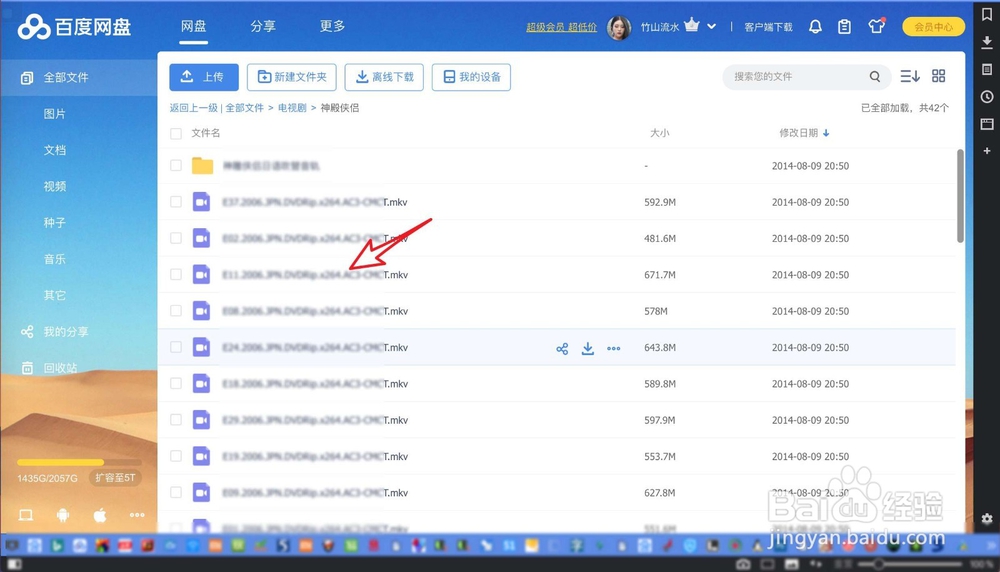The width and height of the screenshot is (1000, 572).
Task: Click the history clock icon in right sidebar
Action: [x=987, y=97]
